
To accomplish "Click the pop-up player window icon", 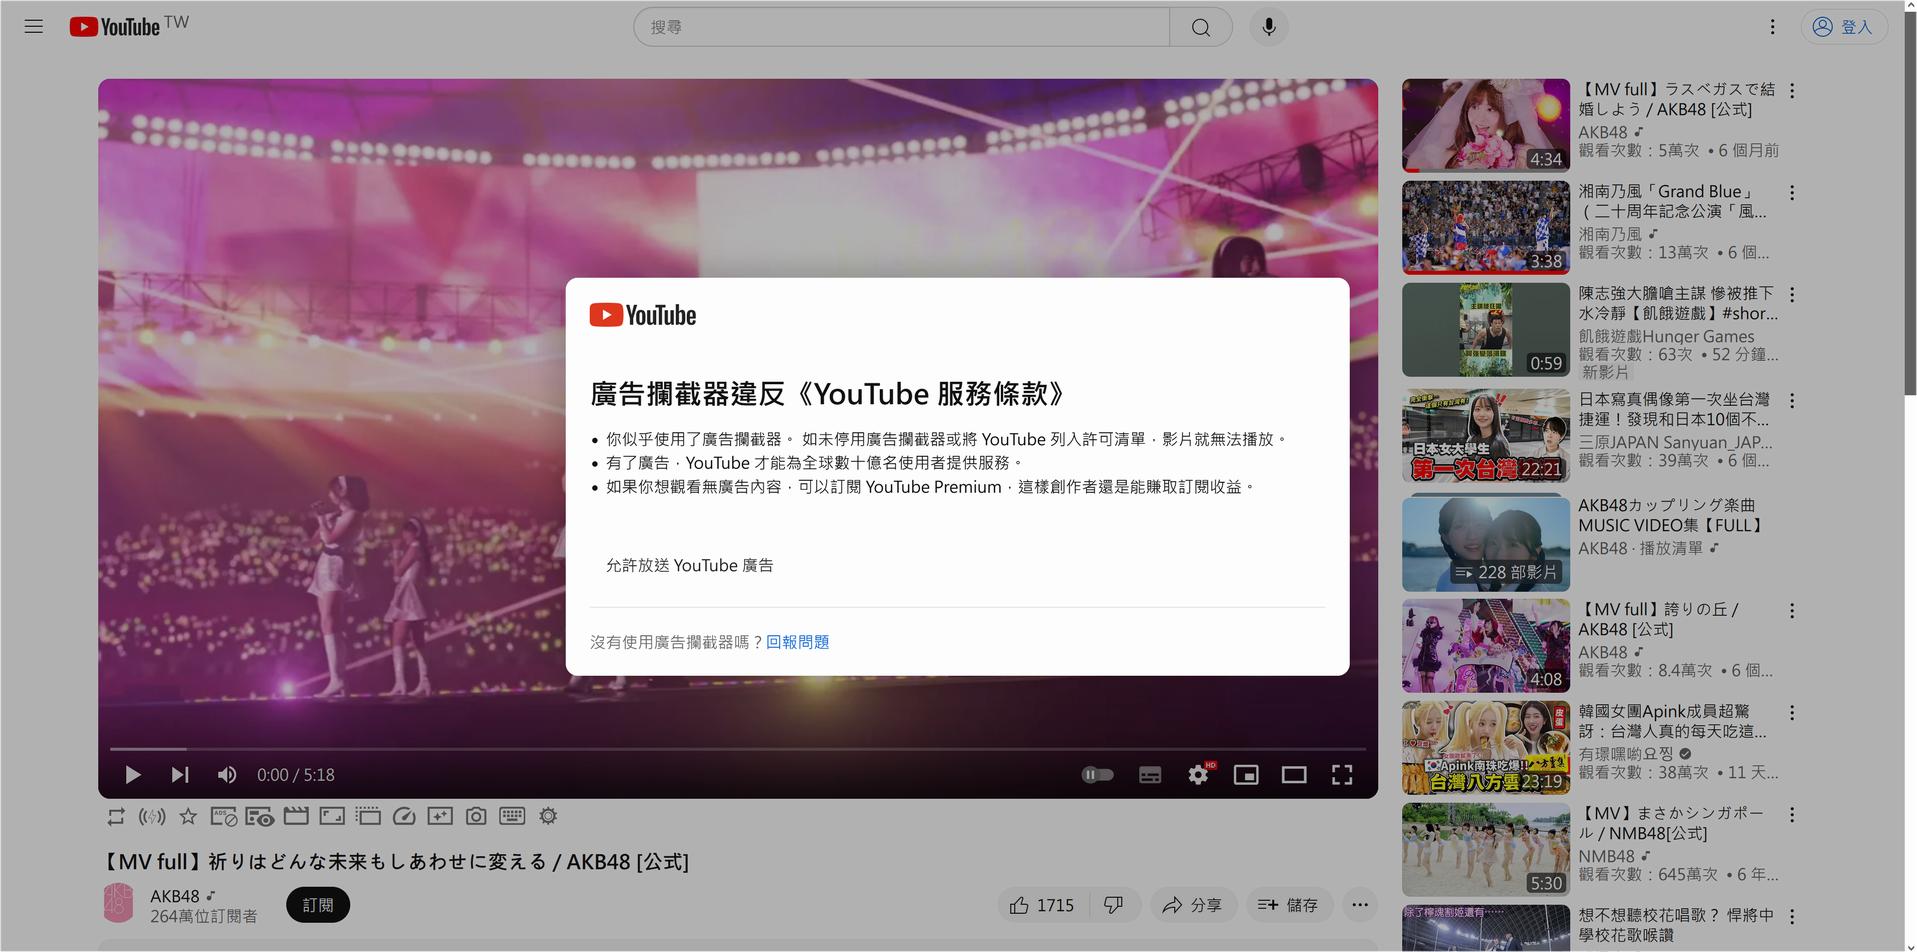I will [368, 817].
